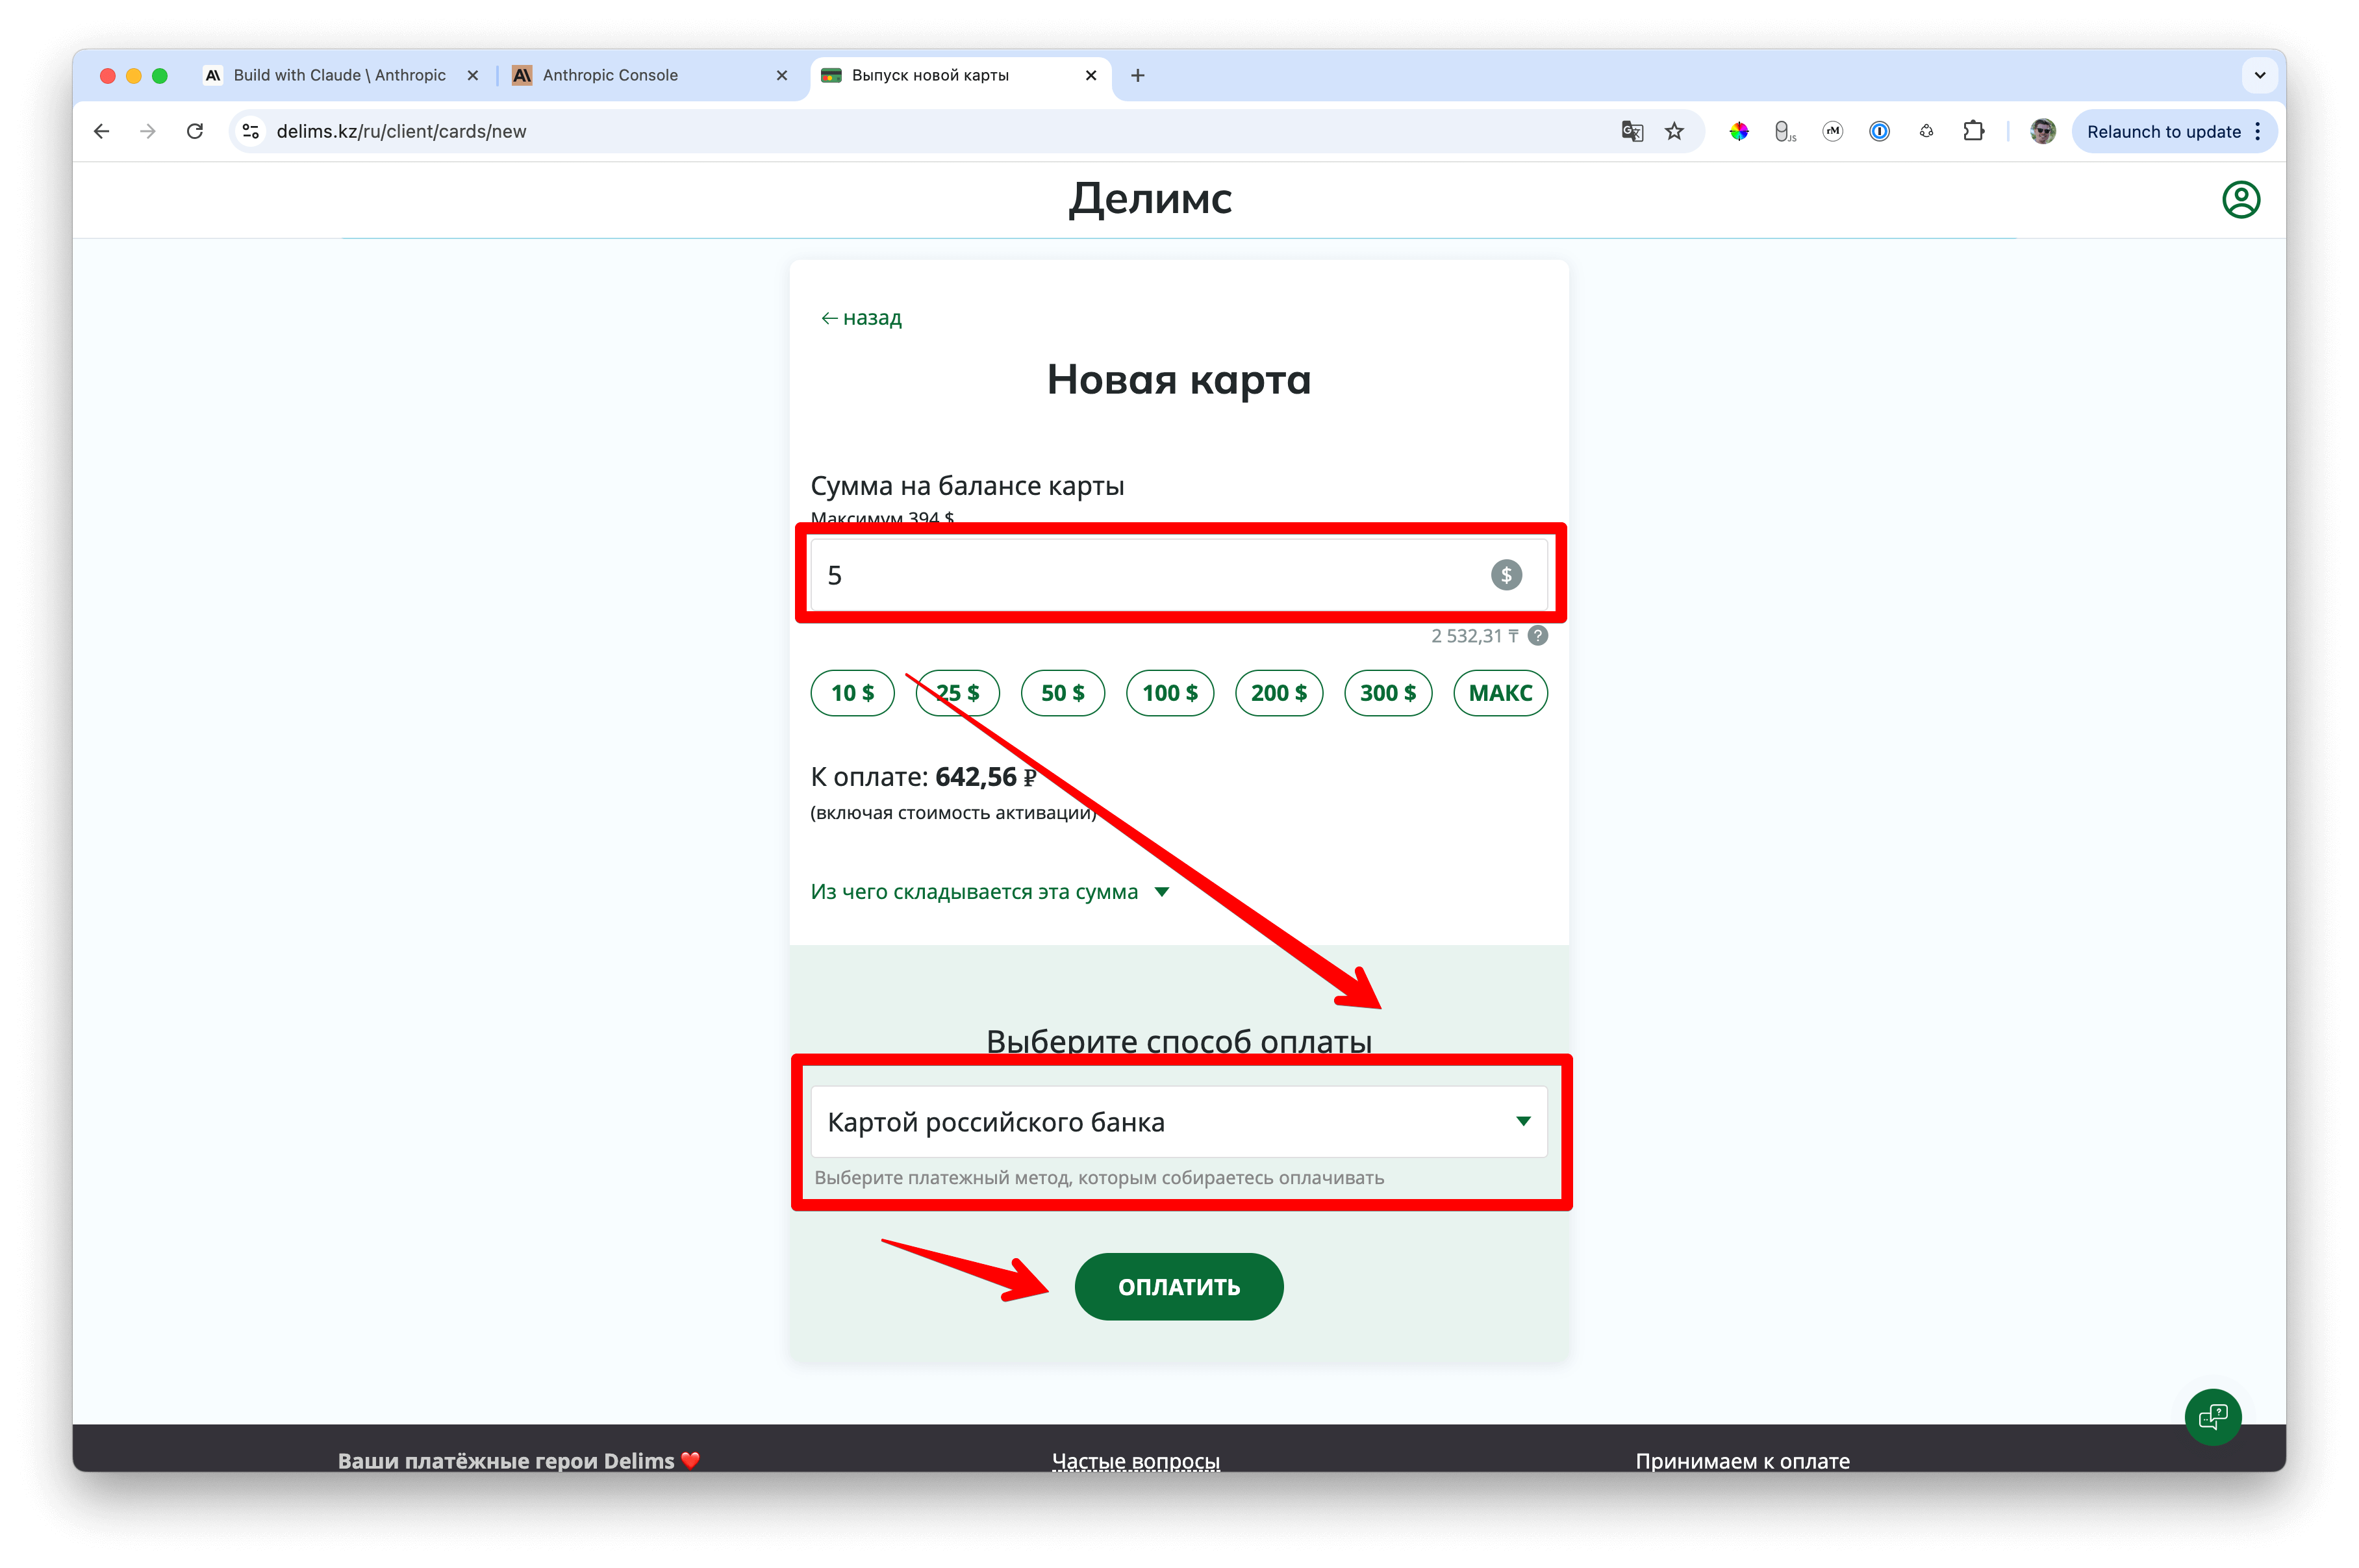The height and width of the screenshot is (1568, 2359).
Task: Close the Выпуск новой карты tab
Action: click(1091, 75)
